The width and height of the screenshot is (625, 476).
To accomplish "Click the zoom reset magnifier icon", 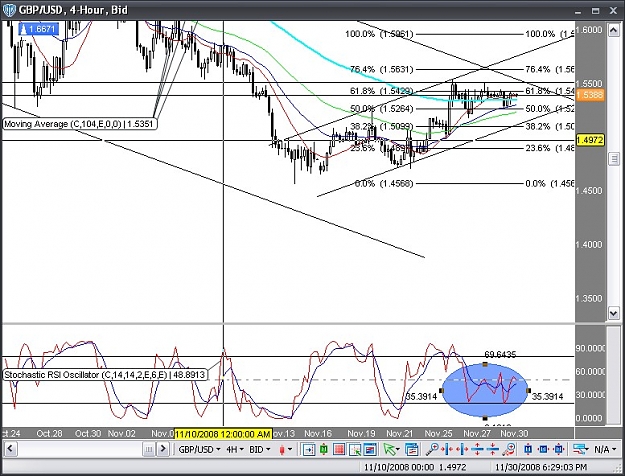I will pos(508,449).
